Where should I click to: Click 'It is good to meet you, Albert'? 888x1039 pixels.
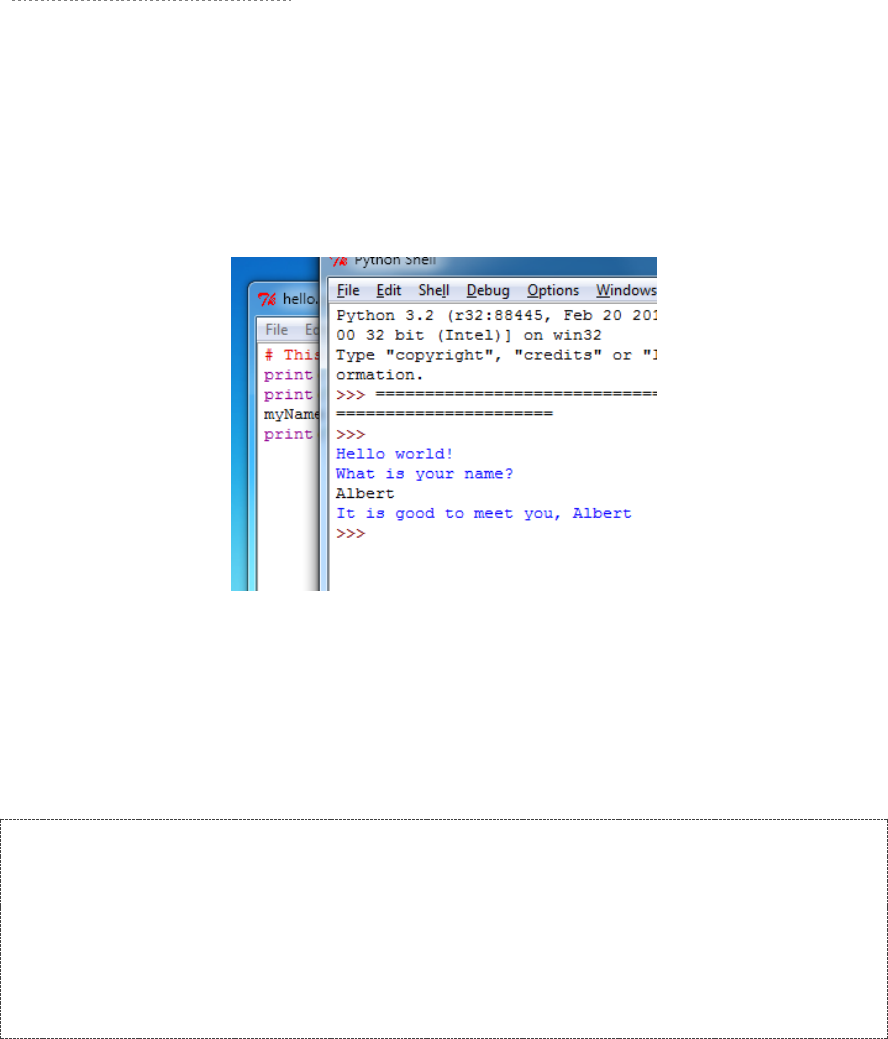(x=484, y=514)
